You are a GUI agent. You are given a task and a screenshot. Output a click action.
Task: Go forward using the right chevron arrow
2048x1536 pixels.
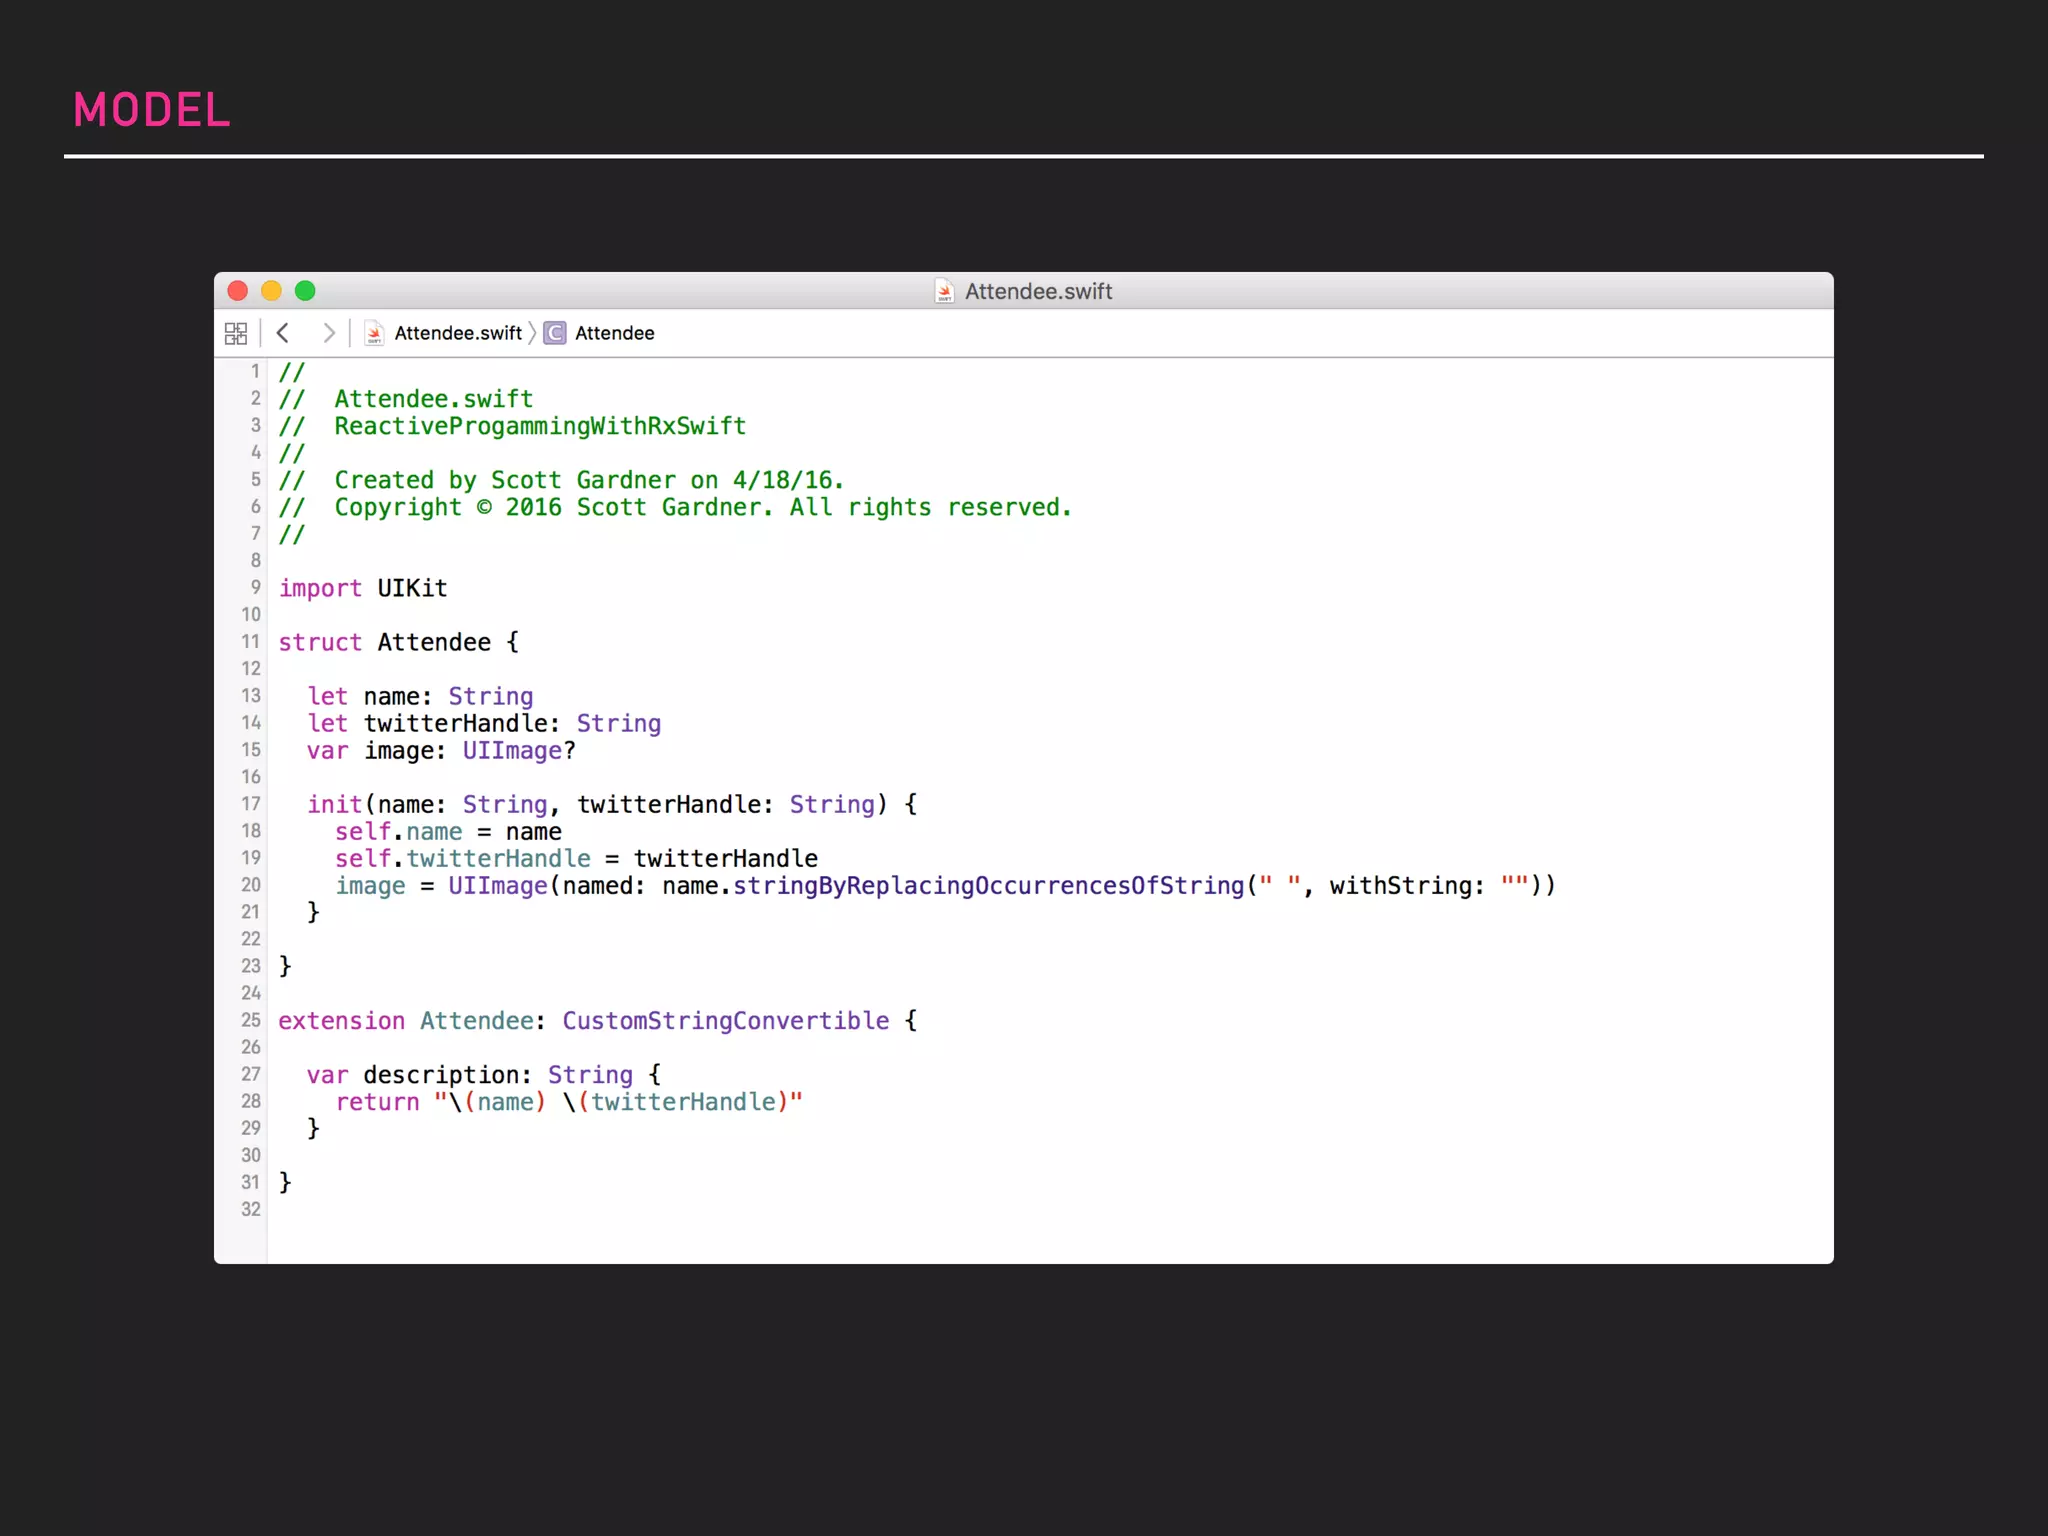[328, 333]
